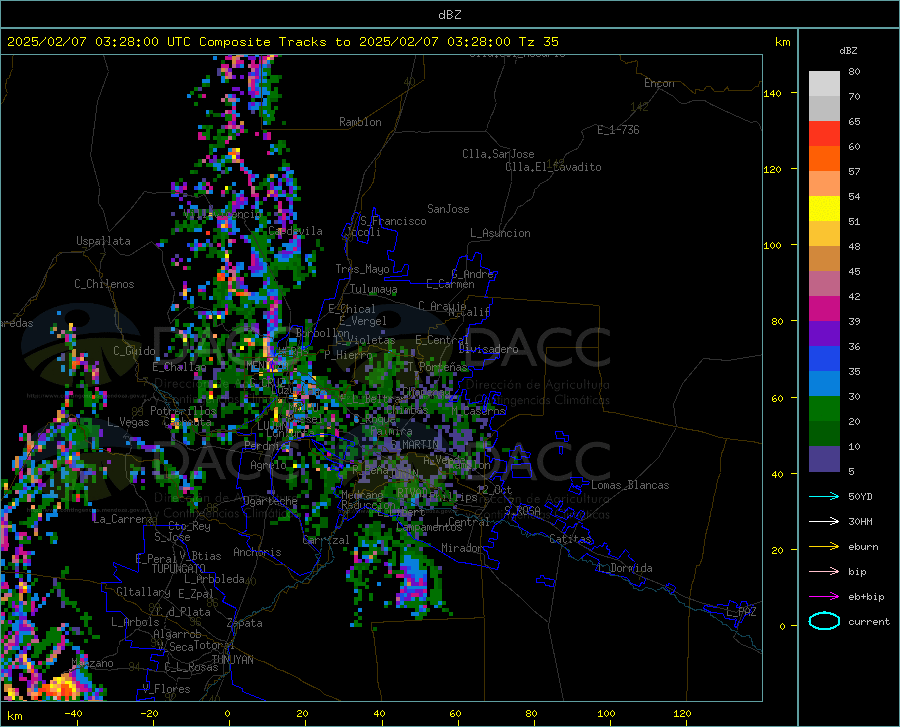900x727 pixels.
Task: Click the 100 km vertical axis tick
Action: pyautogui.click(x=772, y=245)
